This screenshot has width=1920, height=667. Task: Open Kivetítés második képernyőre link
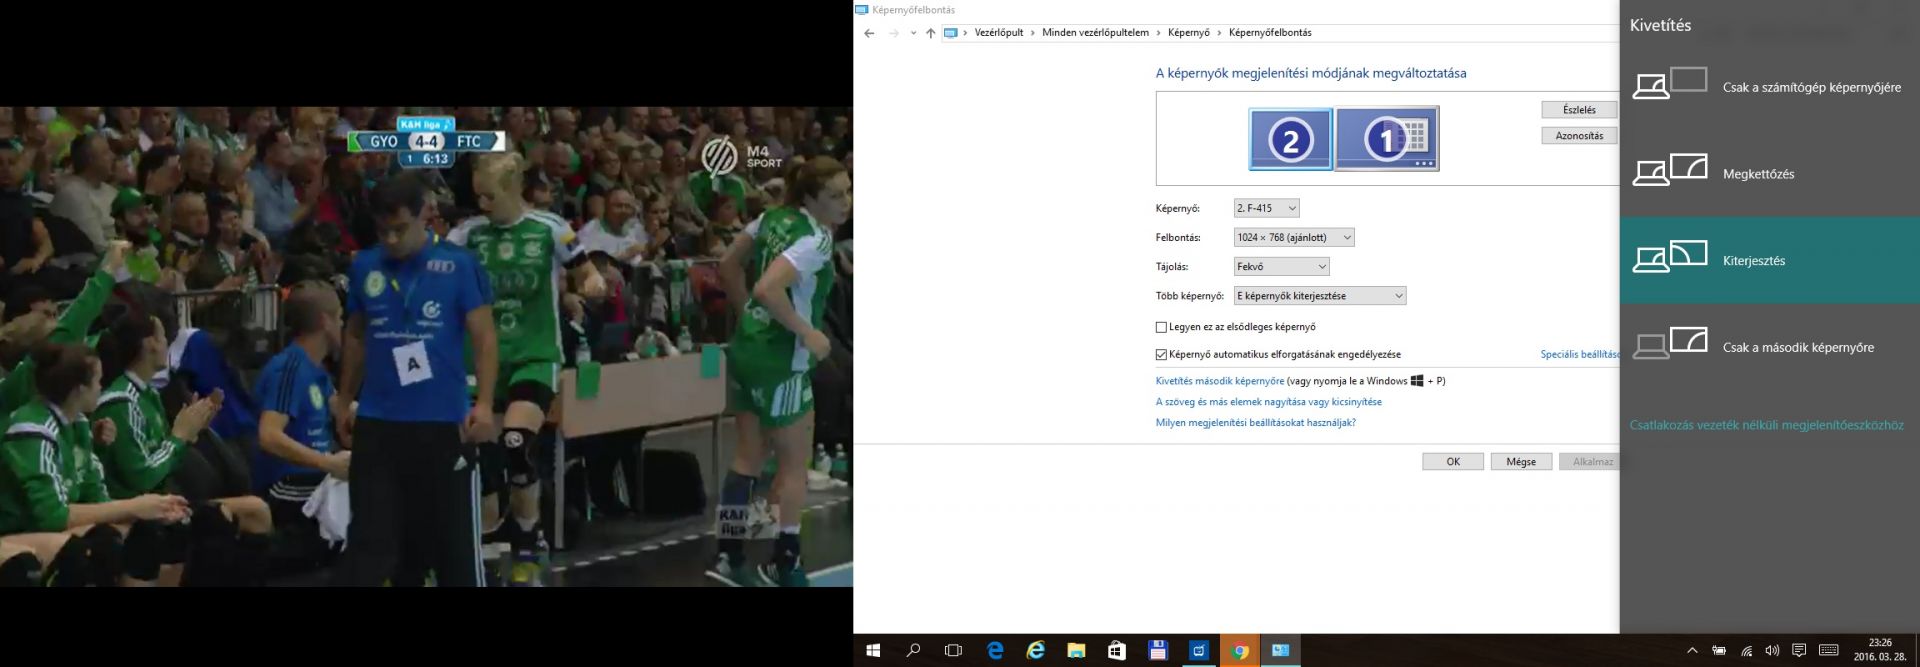[1219, 381]
